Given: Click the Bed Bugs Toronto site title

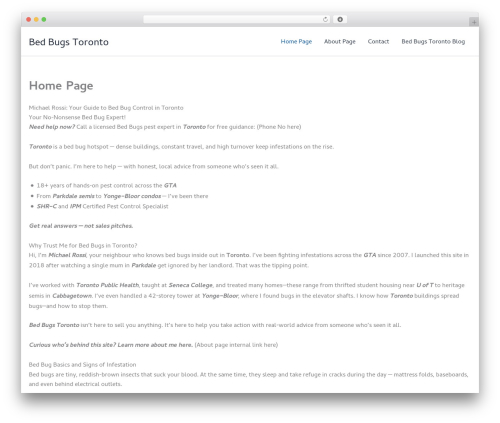Looking at the screenshot, I should [x=69, y=42].
